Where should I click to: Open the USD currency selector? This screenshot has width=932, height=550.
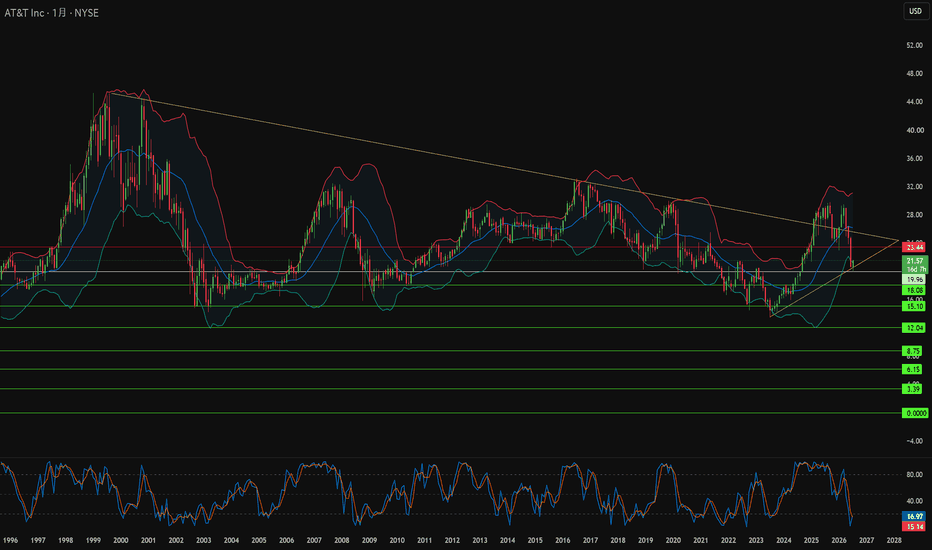click(915, 11)
